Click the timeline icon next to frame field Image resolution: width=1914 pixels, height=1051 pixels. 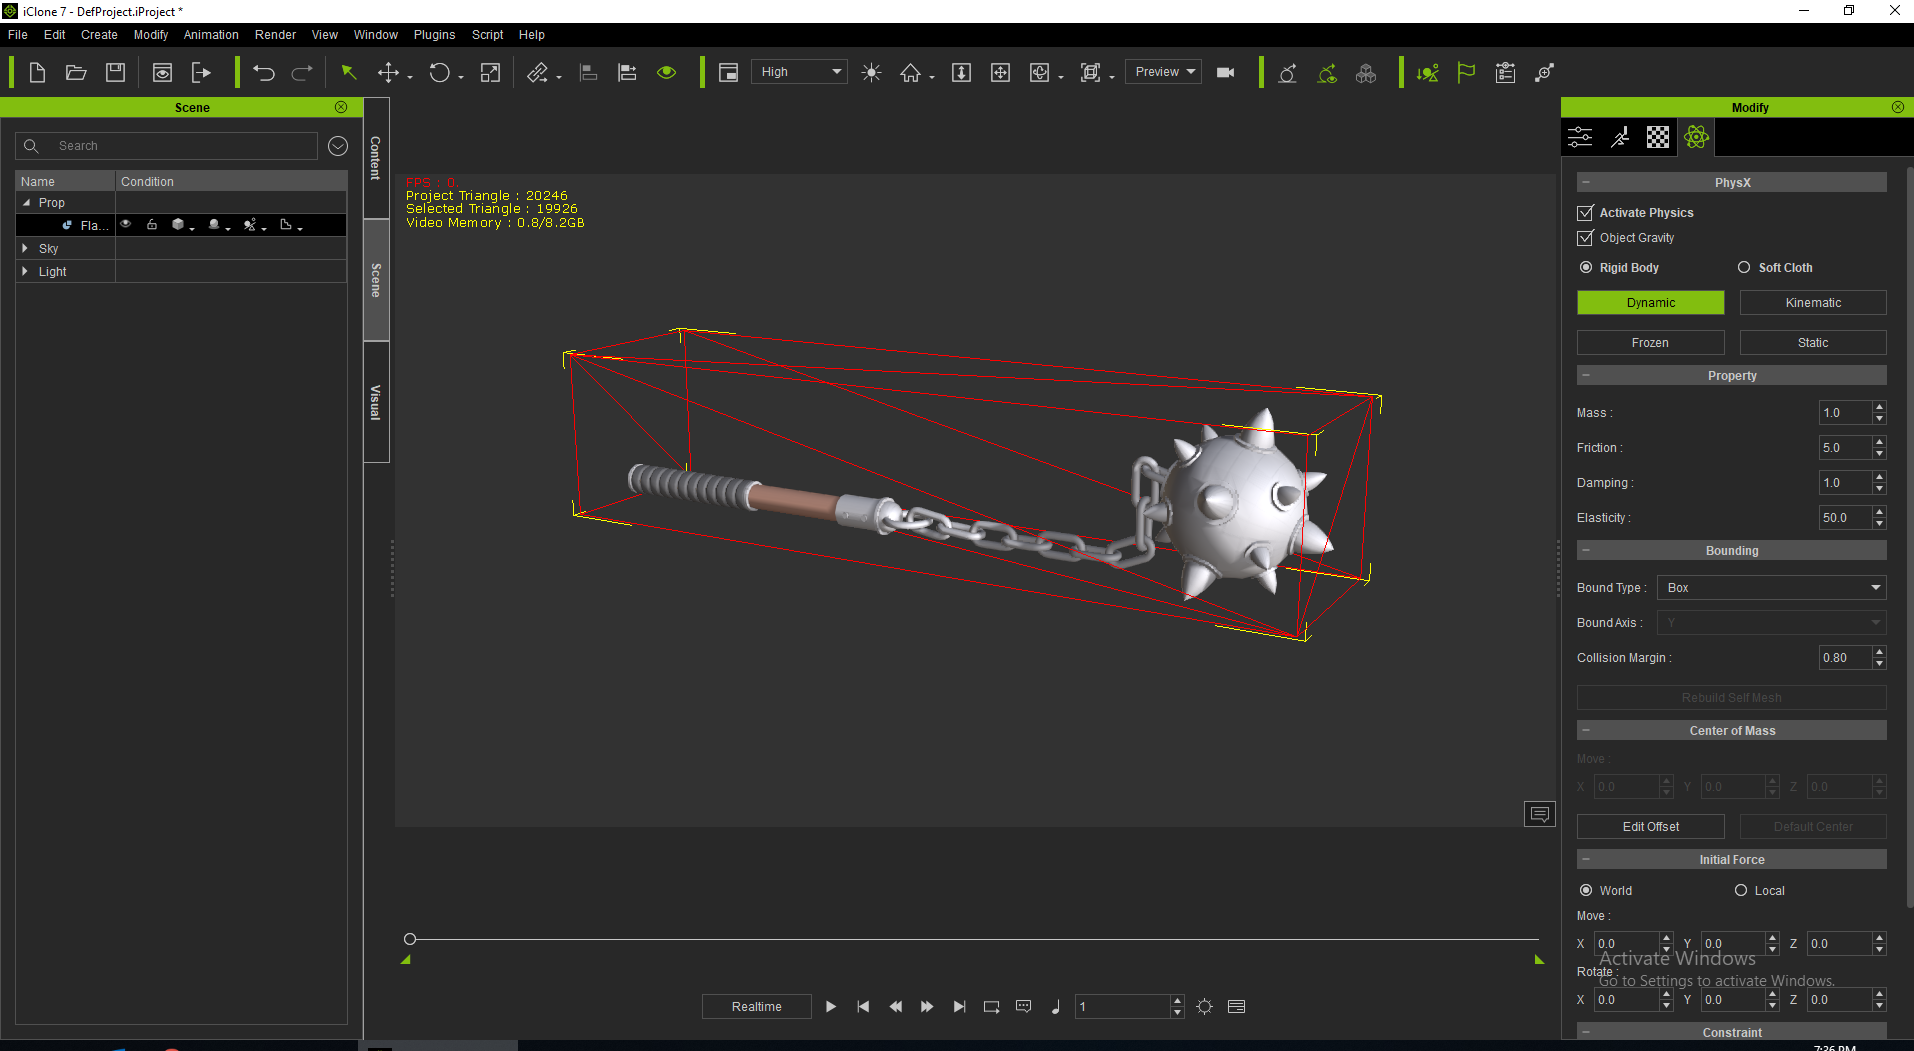click(x=1237, y=1007)
